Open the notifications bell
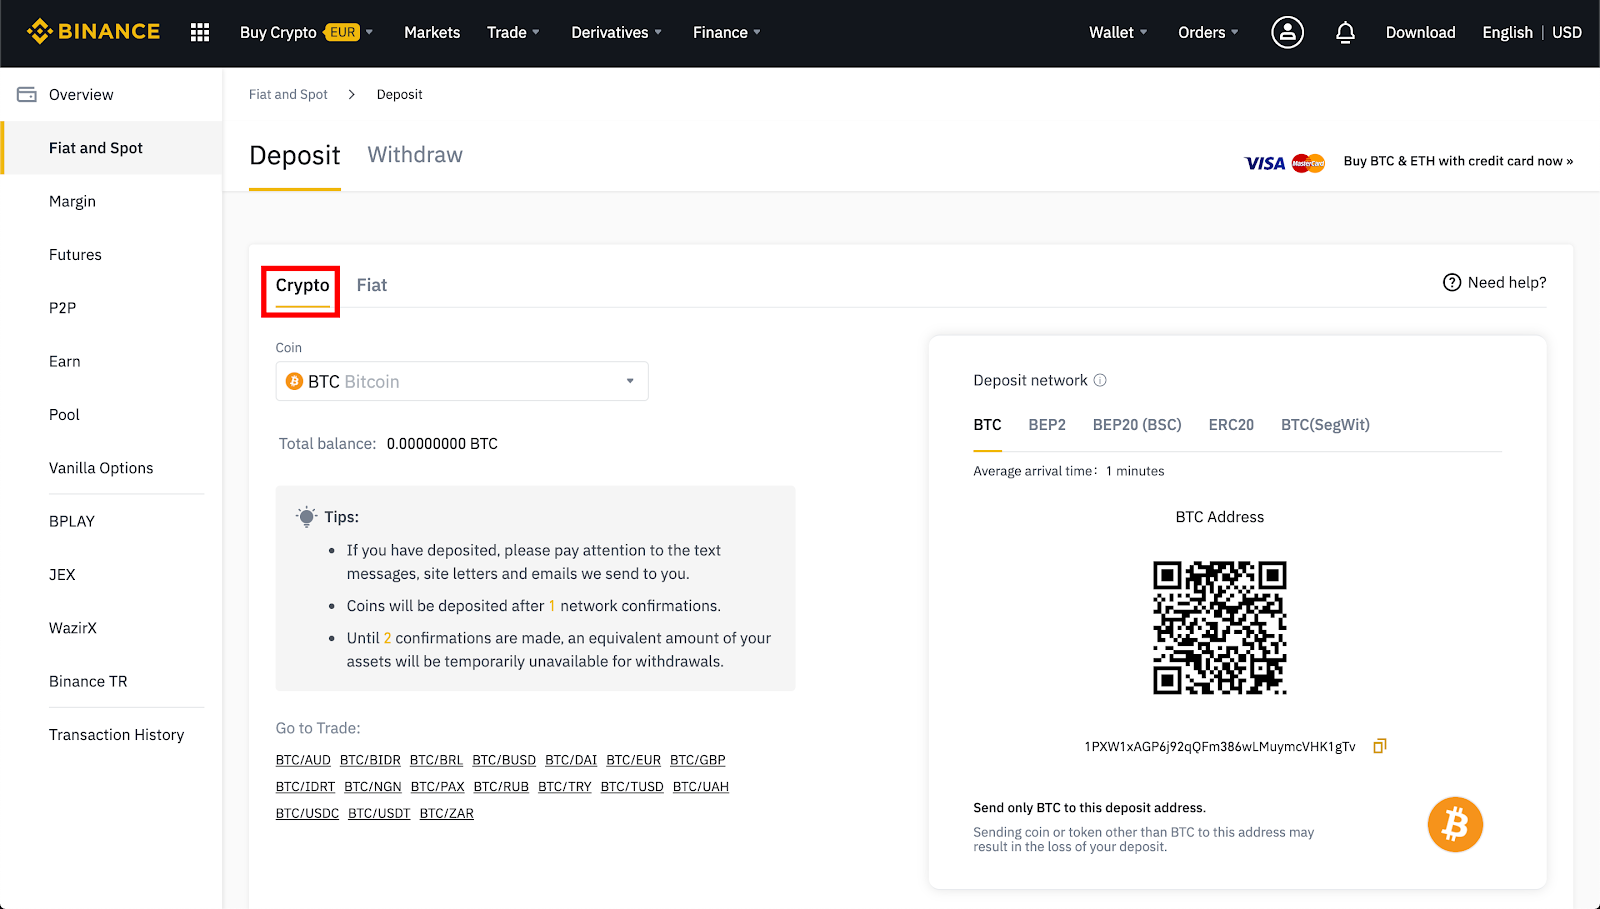Image resolution: width=1600 pixels, height=909 pixels. [x=1345, y=33]
